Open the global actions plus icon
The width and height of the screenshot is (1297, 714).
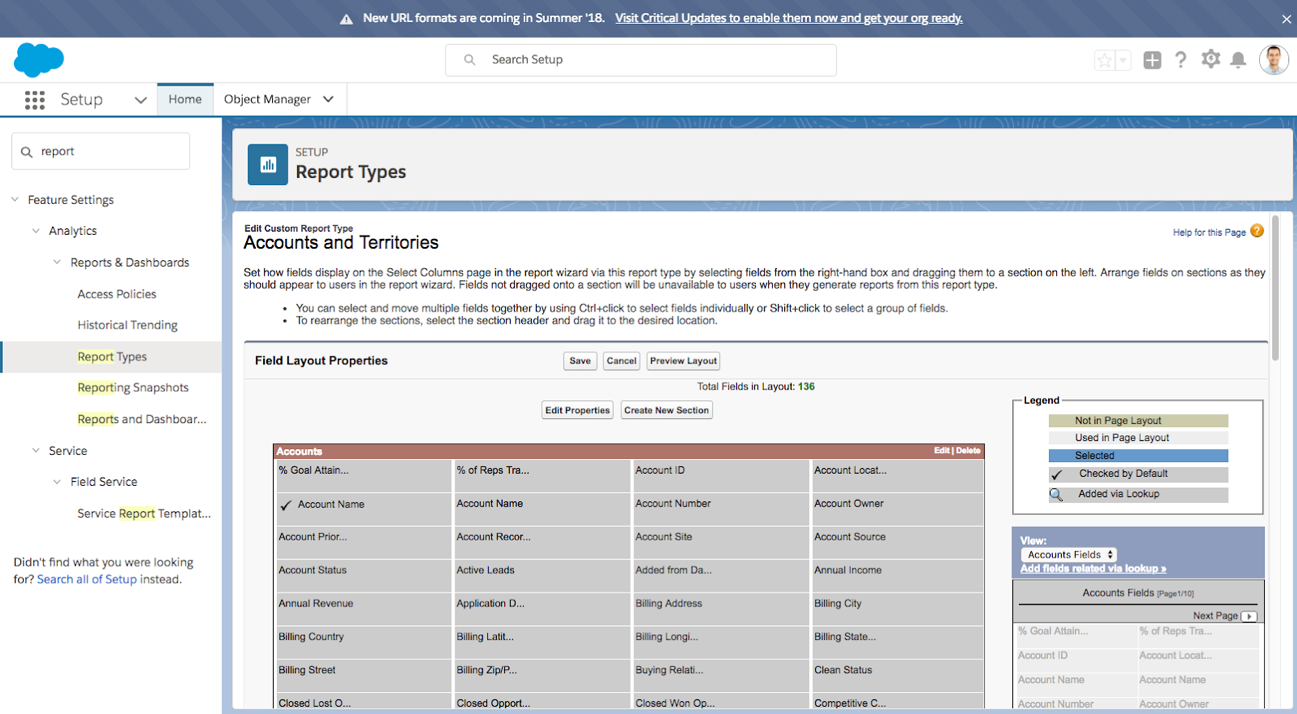pos(1152,60)
